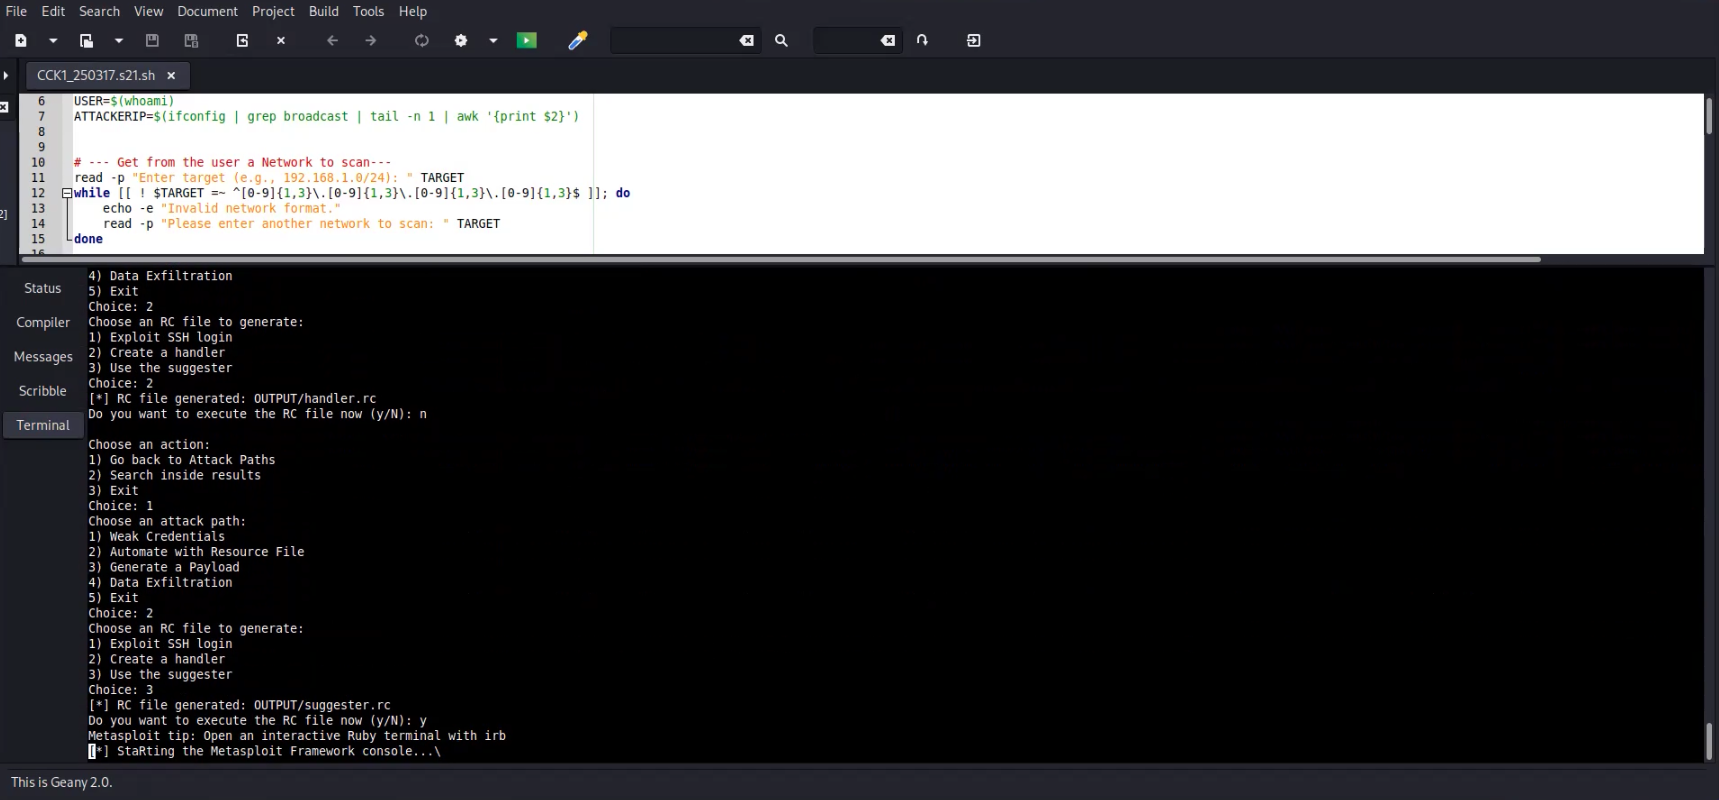Find entered text magnifier icon
This screenshot has width=1719, height=800.
781,41
